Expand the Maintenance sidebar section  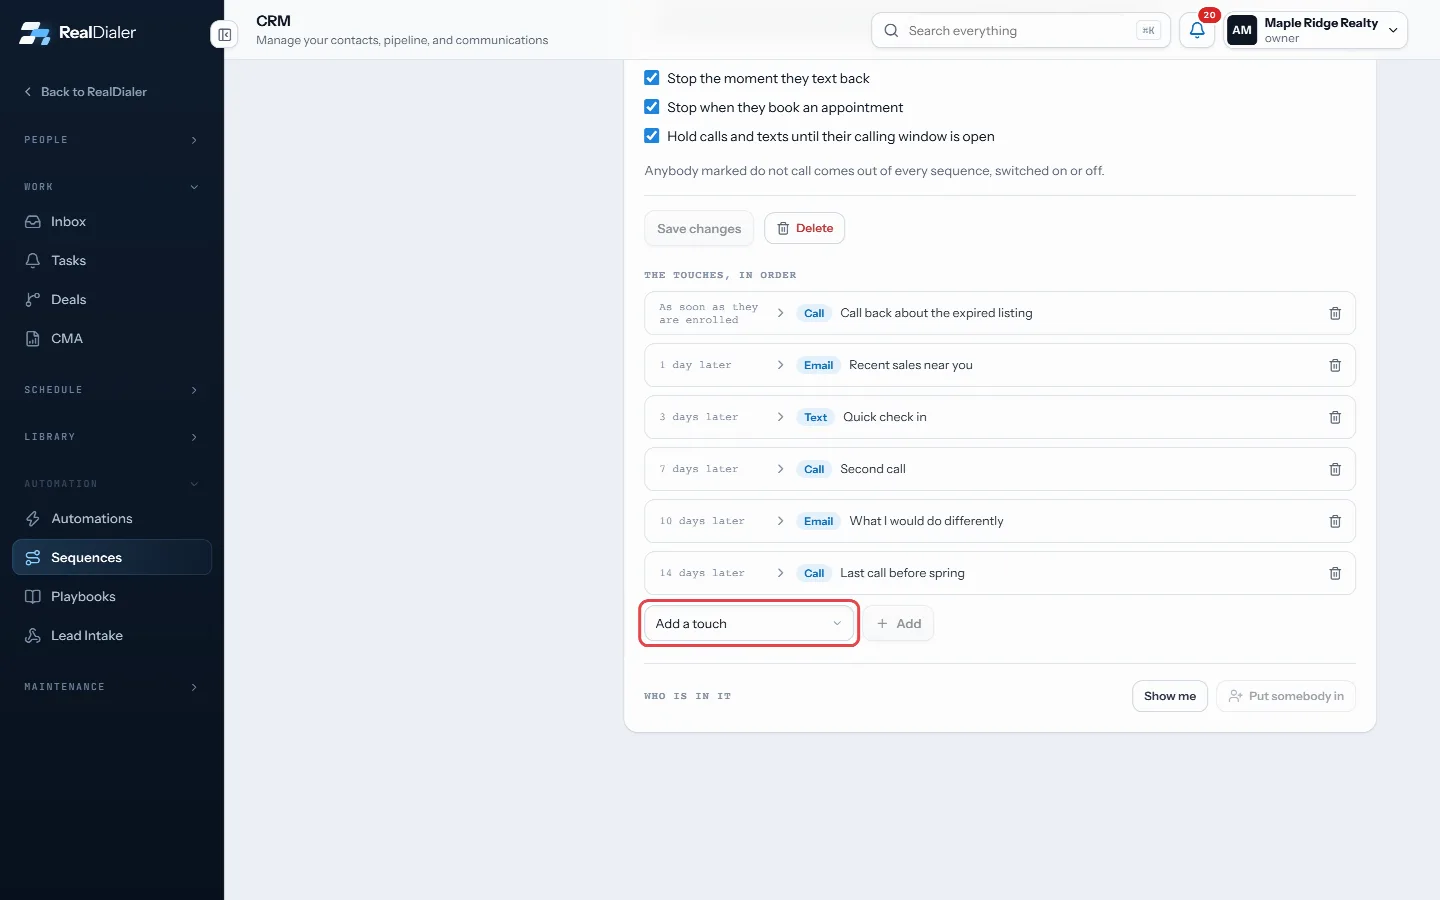point(112,687)
